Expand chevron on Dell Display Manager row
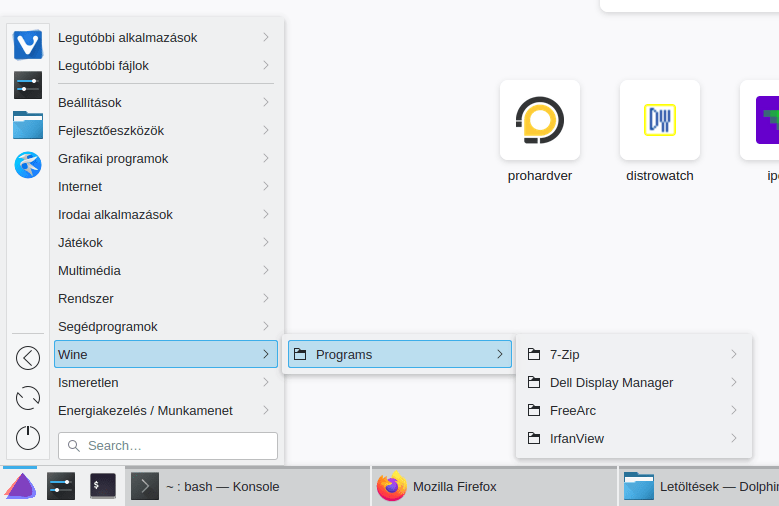 click(734, 382)
